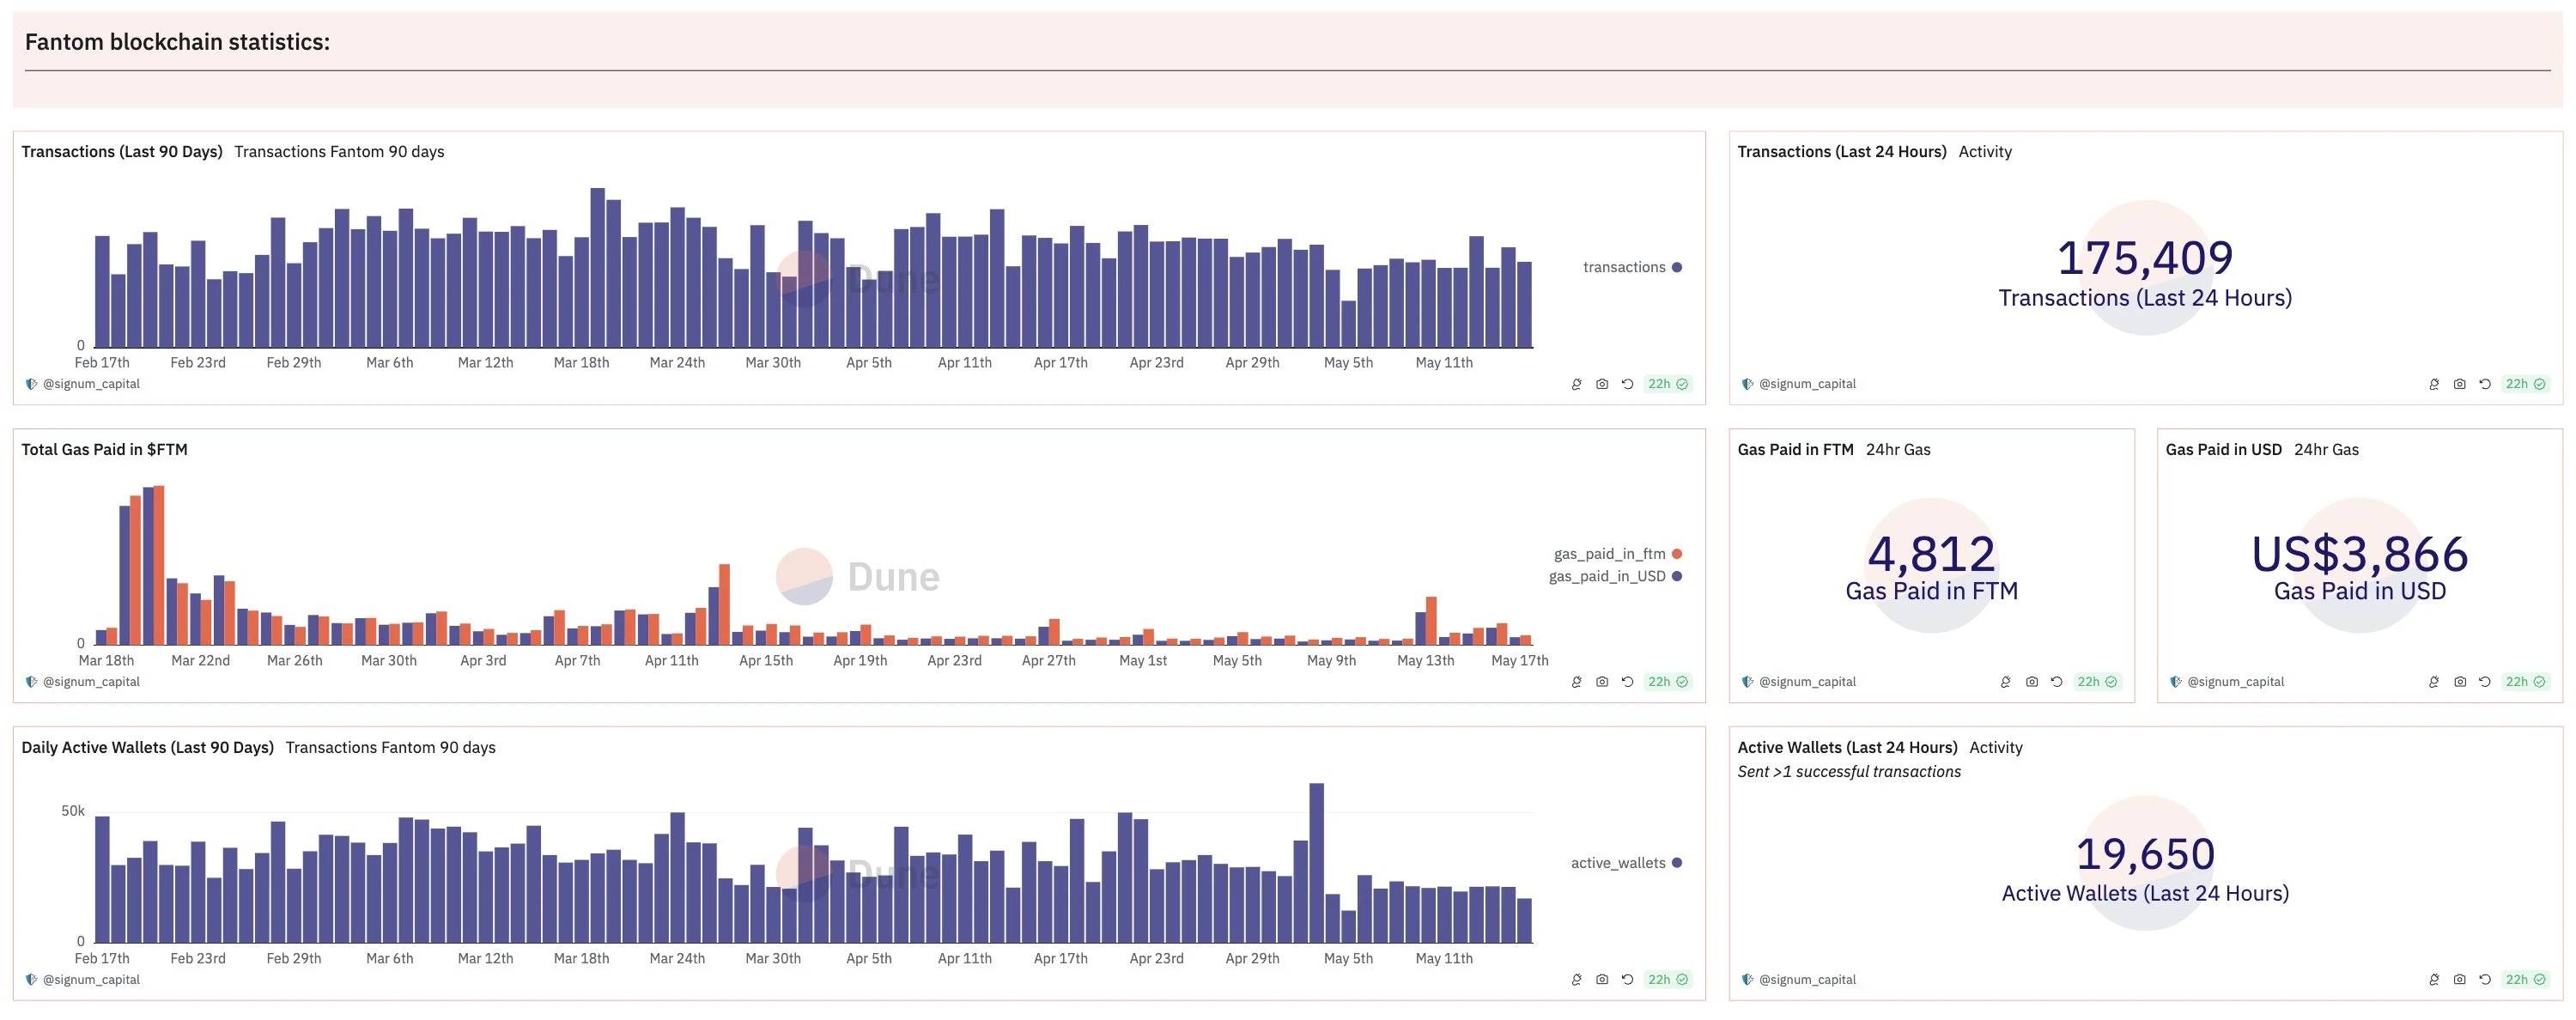Viewport: 2576px width, 1020px height.
Task: Refresh the Daily Active Wallets chart
Action: [1627, 980]
